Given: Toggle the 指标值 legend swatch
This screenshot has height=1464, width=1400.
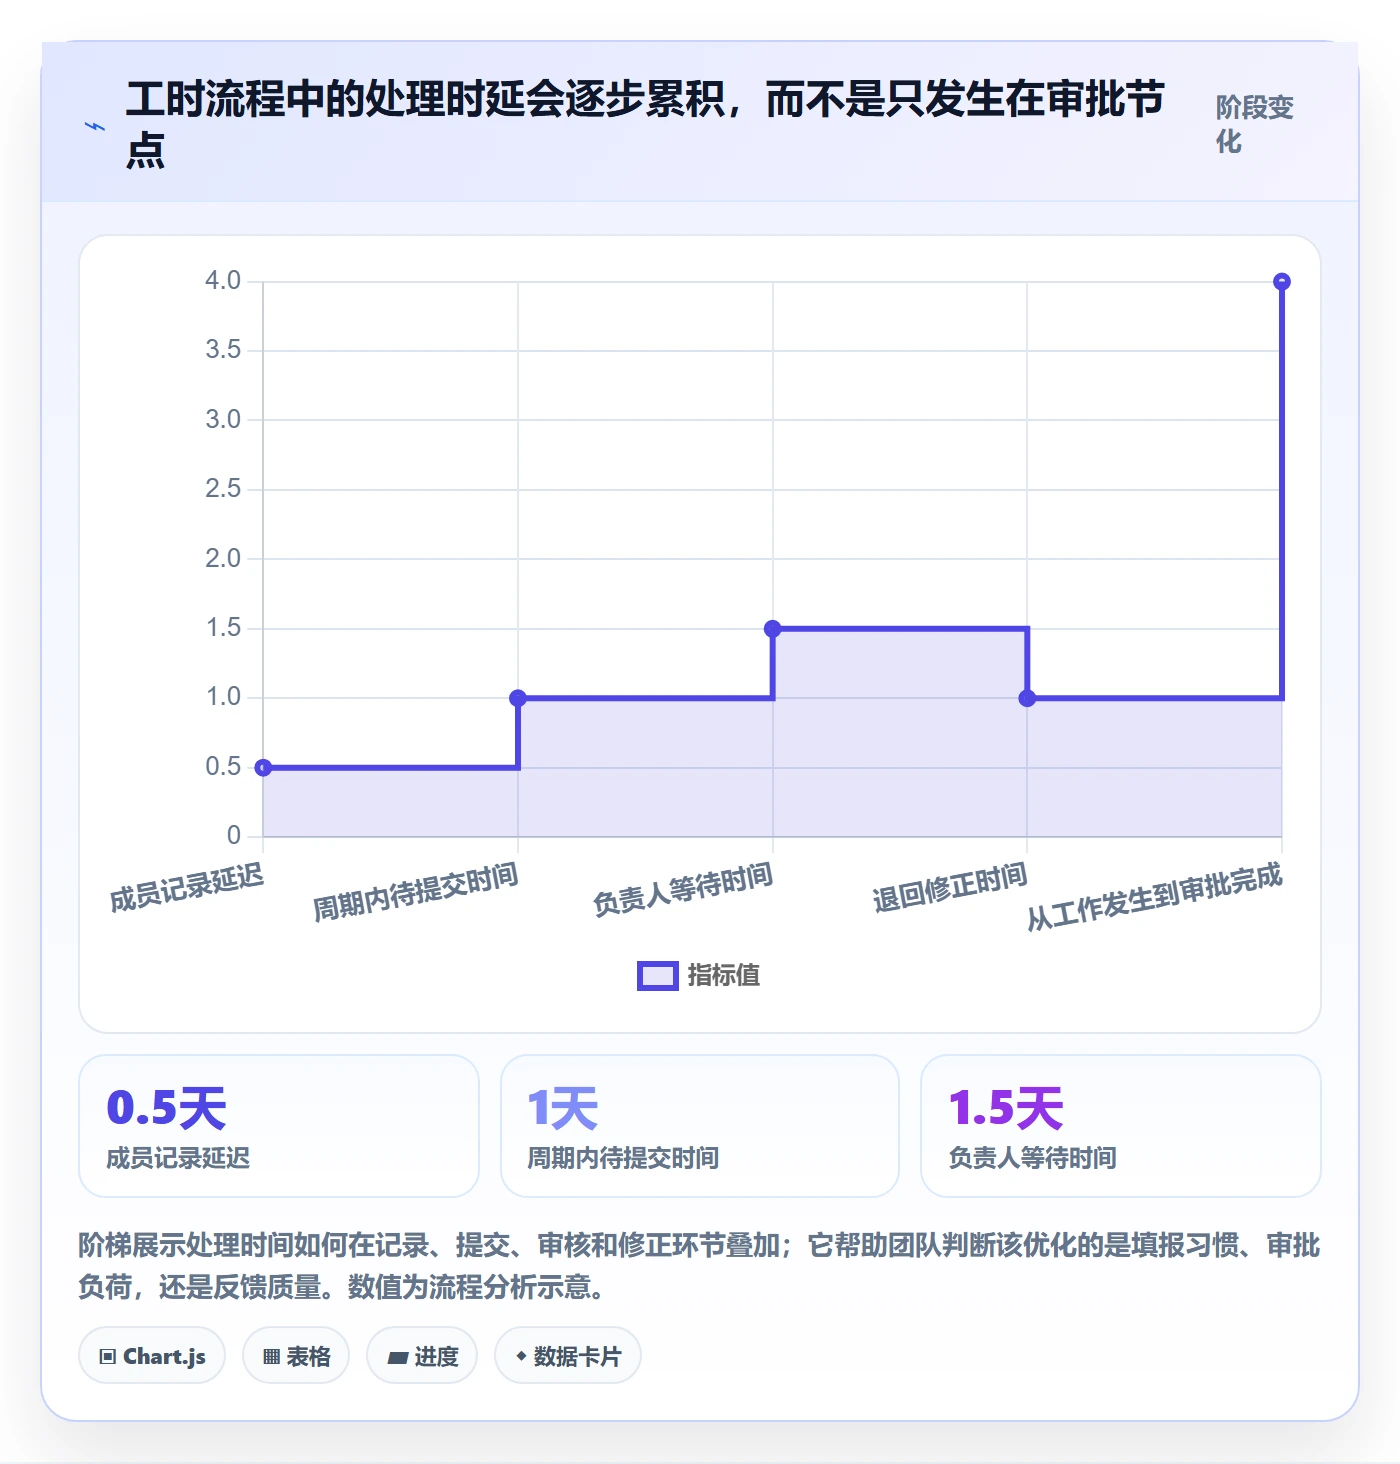Looking at the screenshot, I should (658, 976).
